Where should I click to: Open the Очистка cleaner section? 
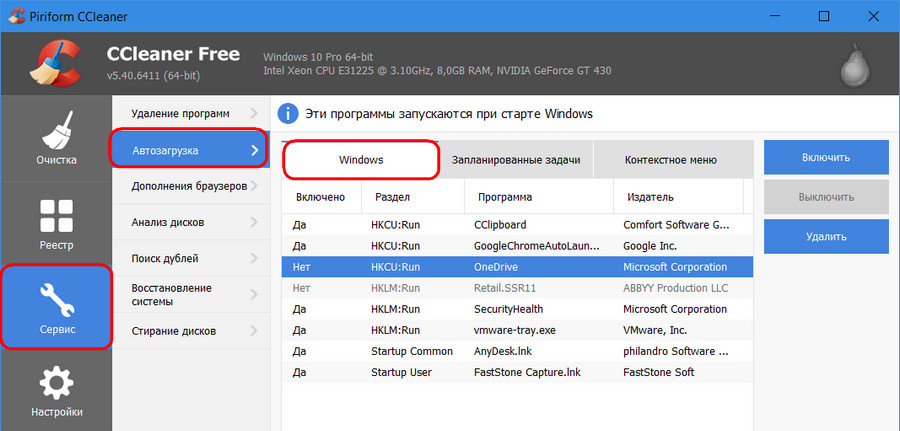pyautogui.click(x=56, y=138)
